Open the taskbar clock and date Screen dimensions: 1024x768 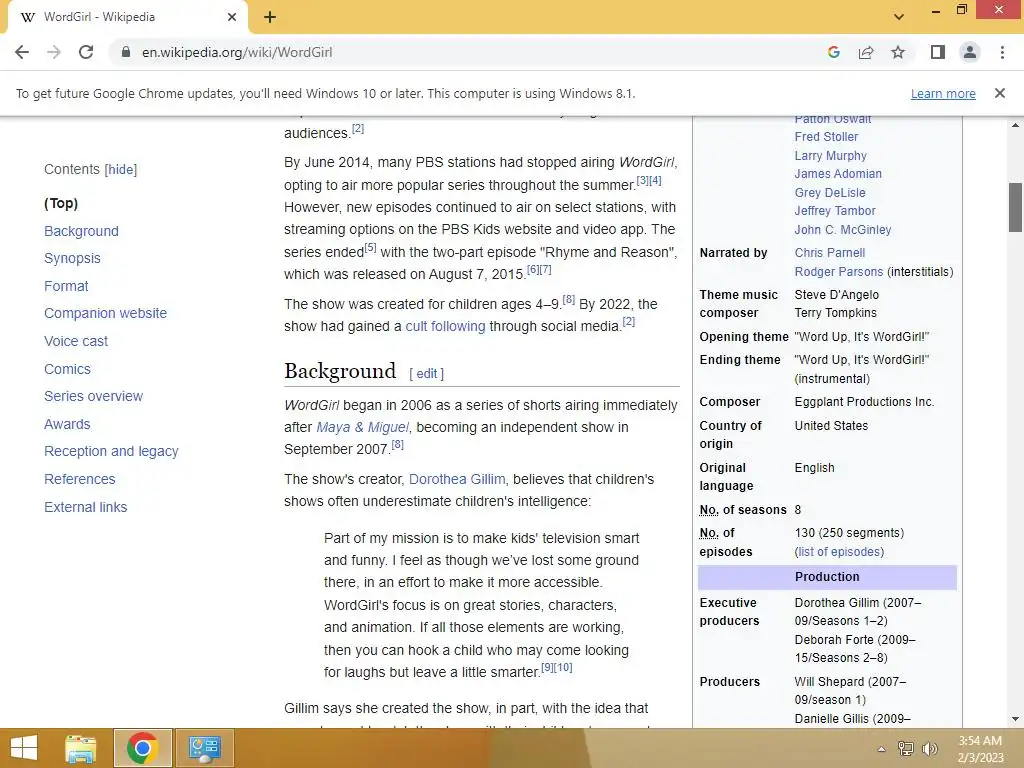point(980,749)
